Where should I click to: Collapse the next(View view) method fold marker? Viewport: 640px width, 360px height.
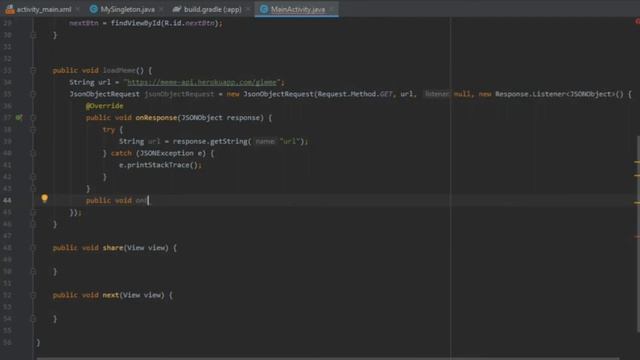coord(34,296)
